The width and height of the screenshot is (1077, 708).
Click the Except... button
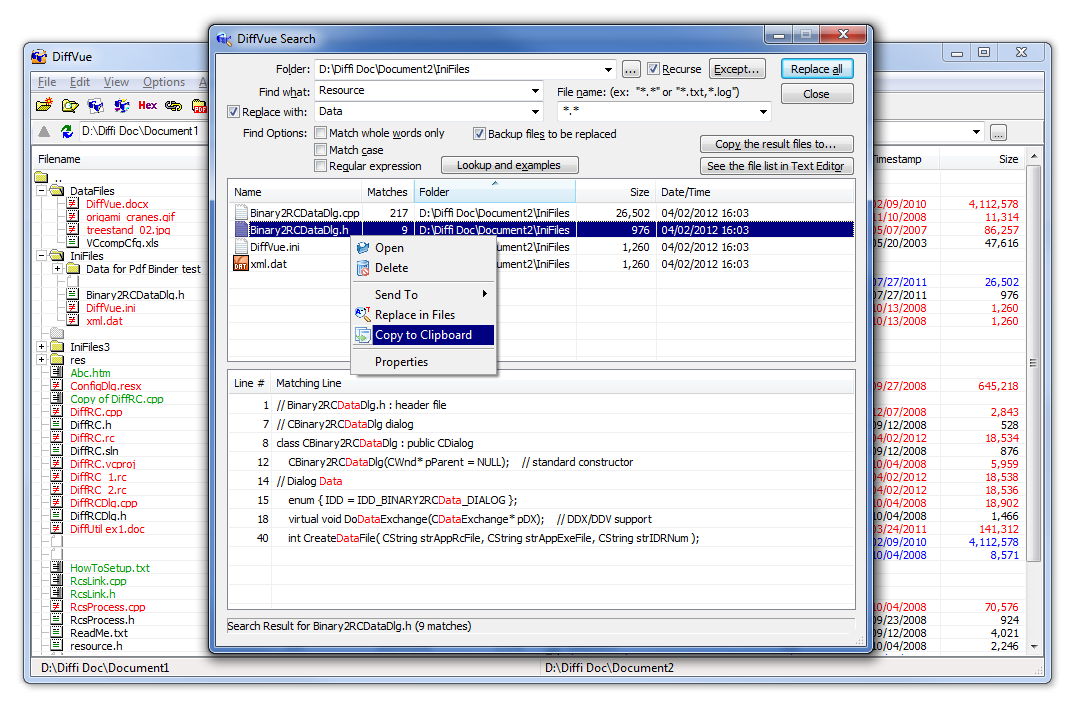pyautogui.click(x=736, y=69)
